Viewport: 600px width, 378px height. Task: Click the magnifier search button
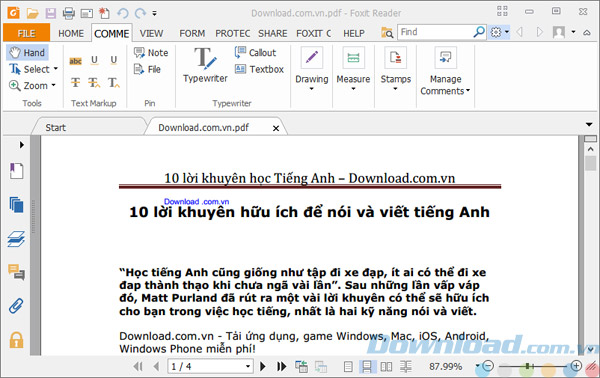479,32
